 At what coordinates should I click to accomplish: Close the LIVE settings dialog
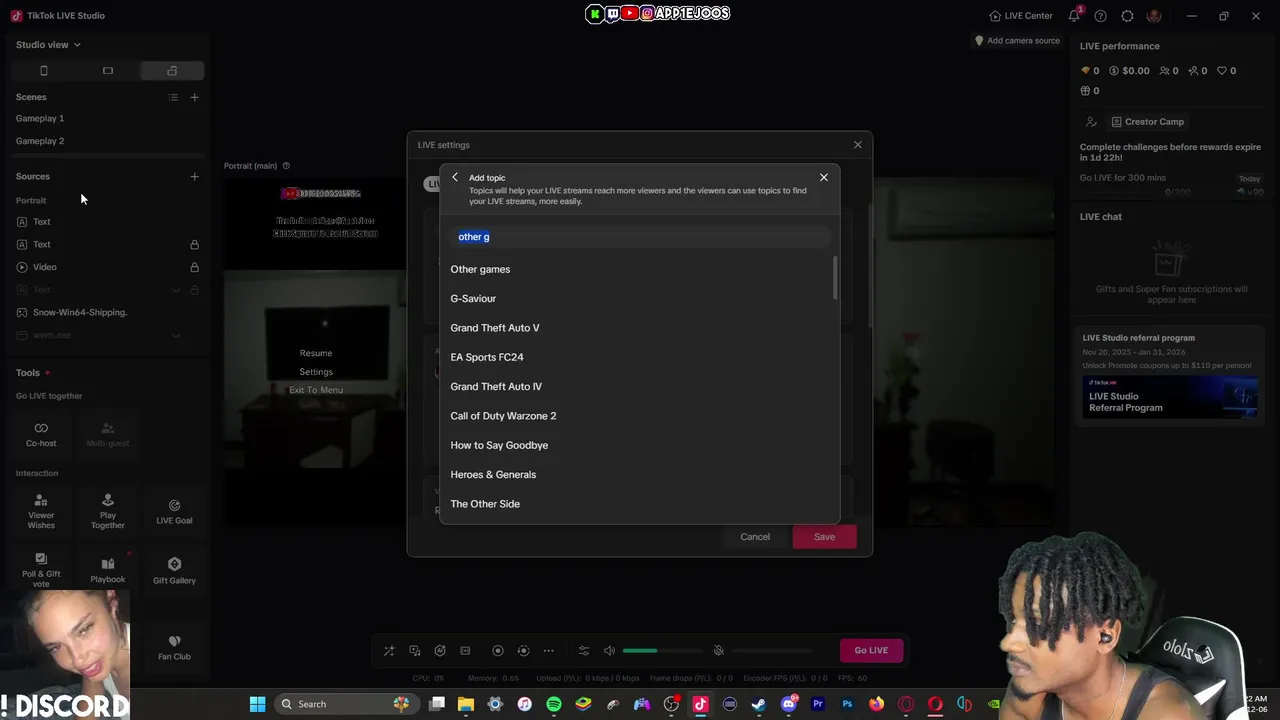pos(857,145)
